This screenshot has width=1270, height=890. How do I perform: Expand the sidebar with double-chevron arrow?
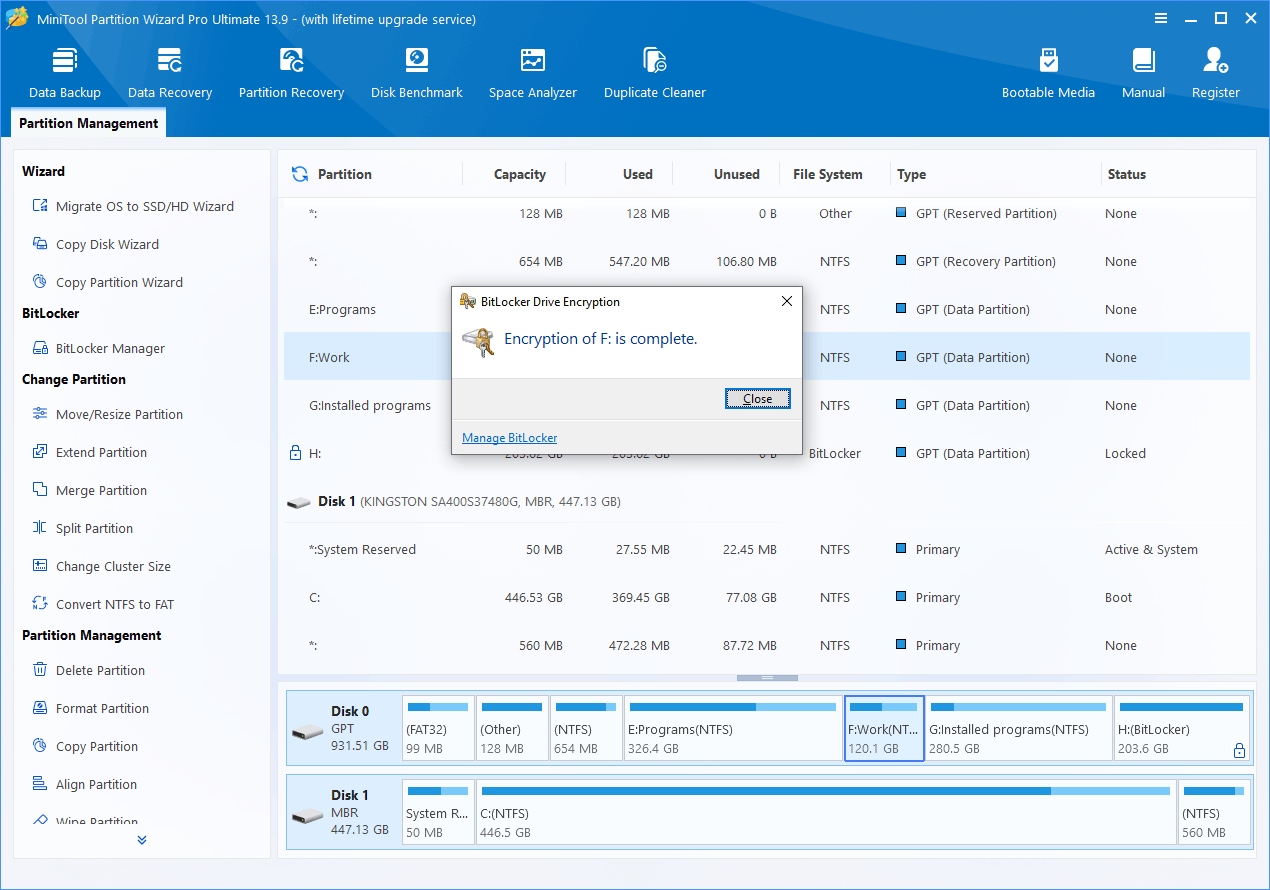click(142, 840)
